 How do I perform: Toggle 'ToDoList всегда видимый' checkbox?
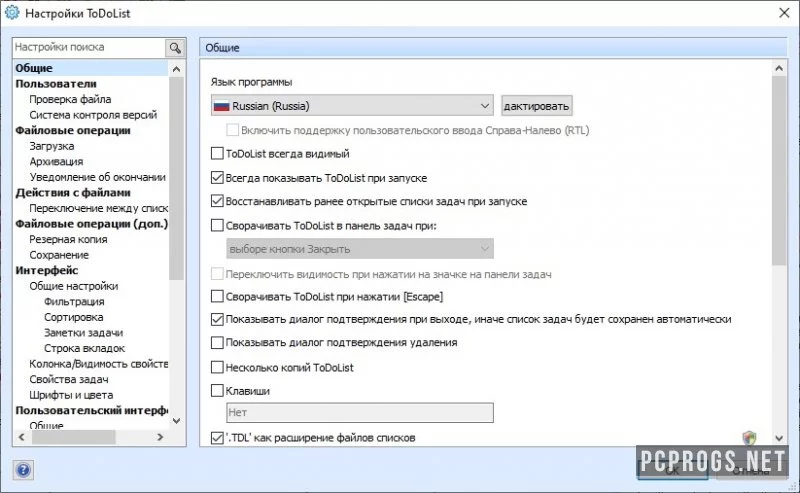[x=217, y=153]
